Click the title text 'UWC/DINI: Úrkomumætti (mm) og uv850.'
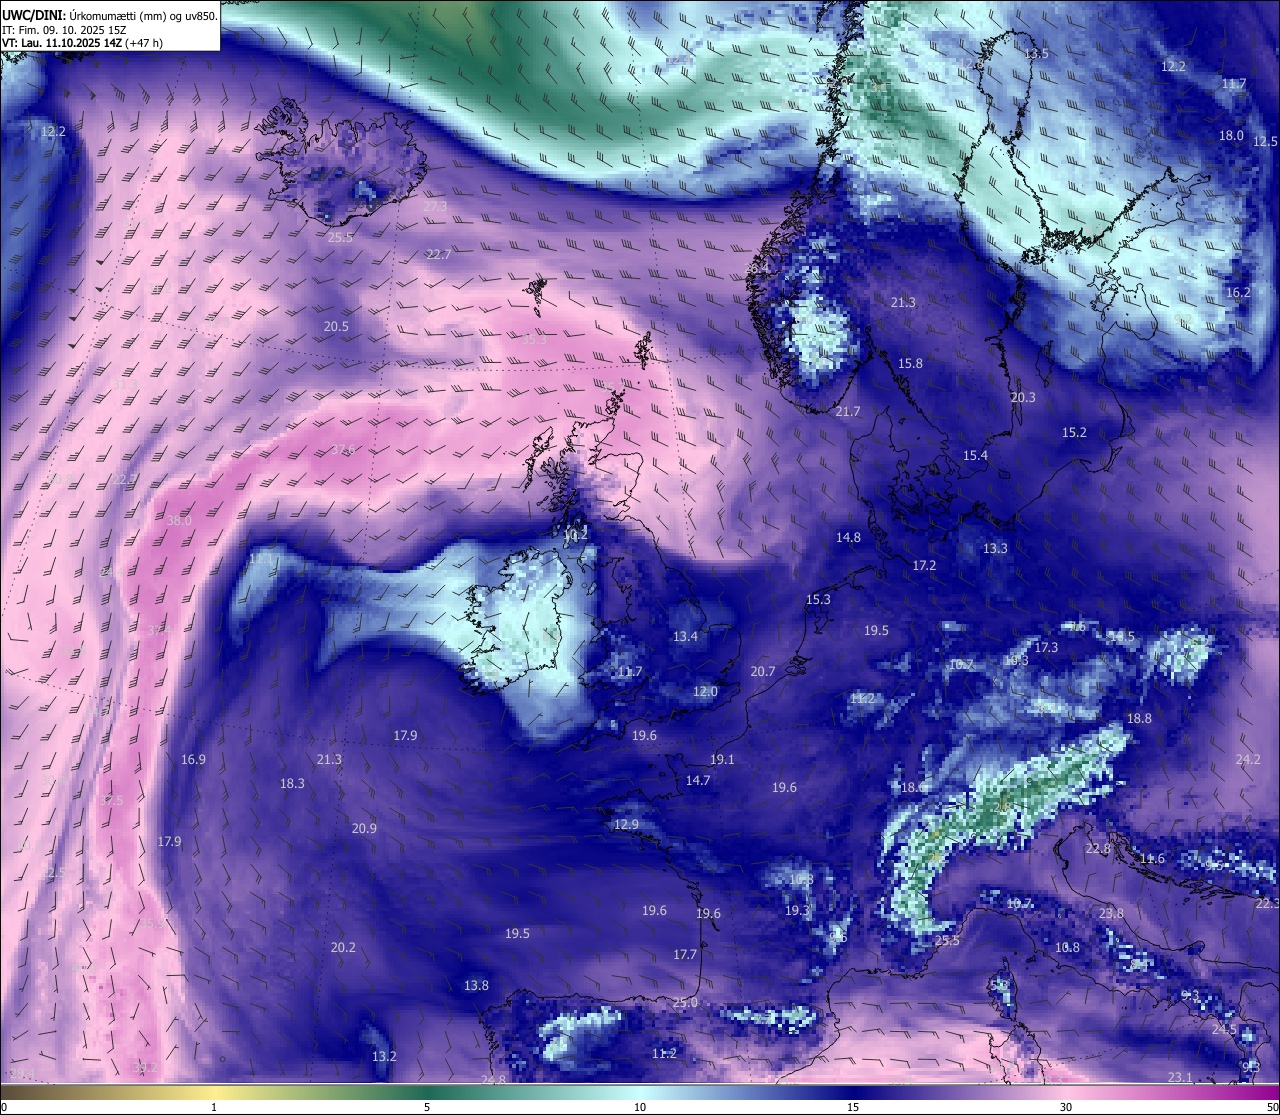The height and width of the screenshot is (1115, 1280). pyautogui.click(x=110, y=16)
